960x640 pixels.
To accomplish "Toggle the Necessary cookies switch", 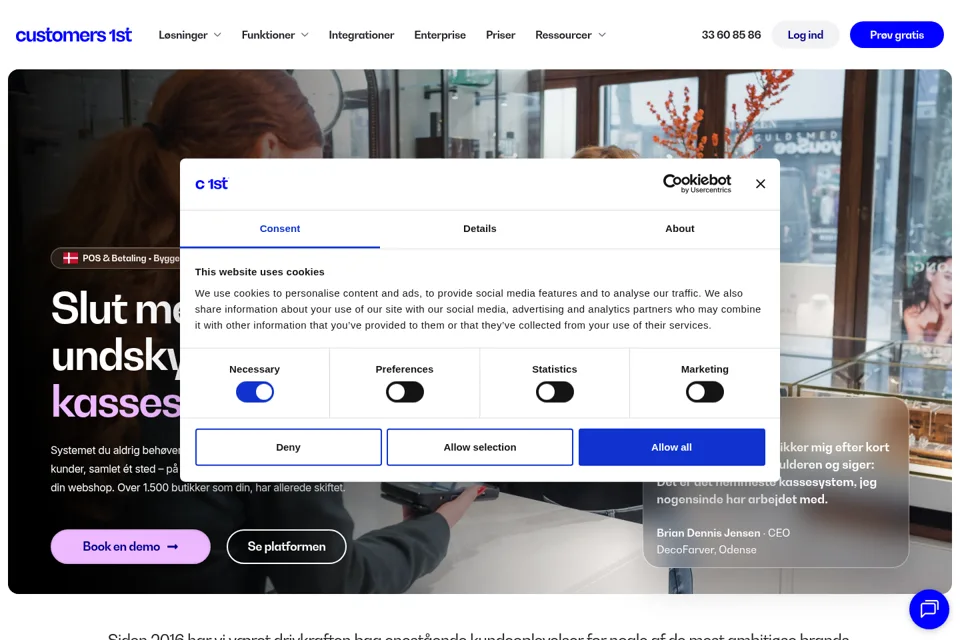I will click(x=255, y=392).
